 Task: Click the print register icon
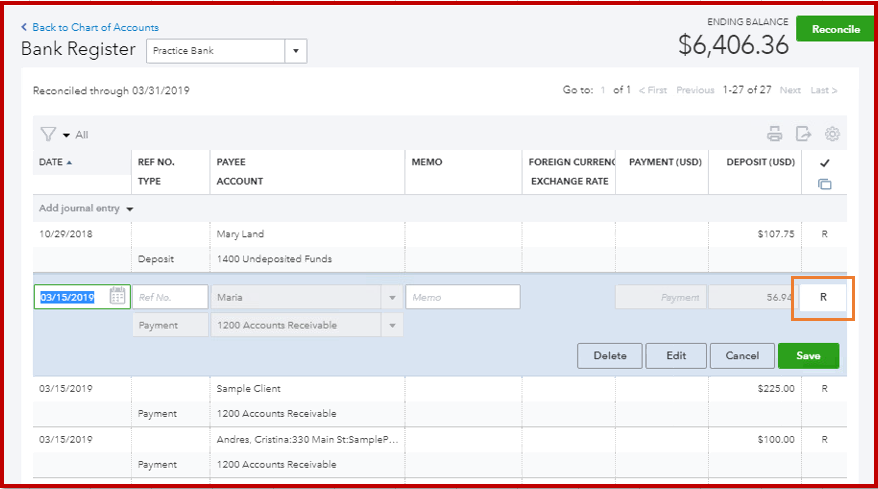(774, 134)
